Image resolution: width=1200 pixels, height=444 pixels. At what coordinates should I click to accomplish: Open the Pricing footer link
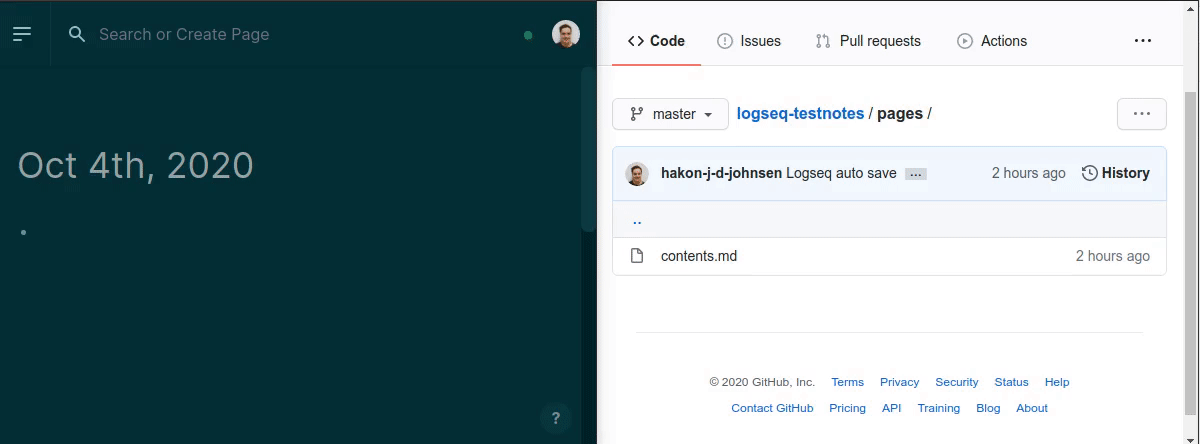[848, 408]
